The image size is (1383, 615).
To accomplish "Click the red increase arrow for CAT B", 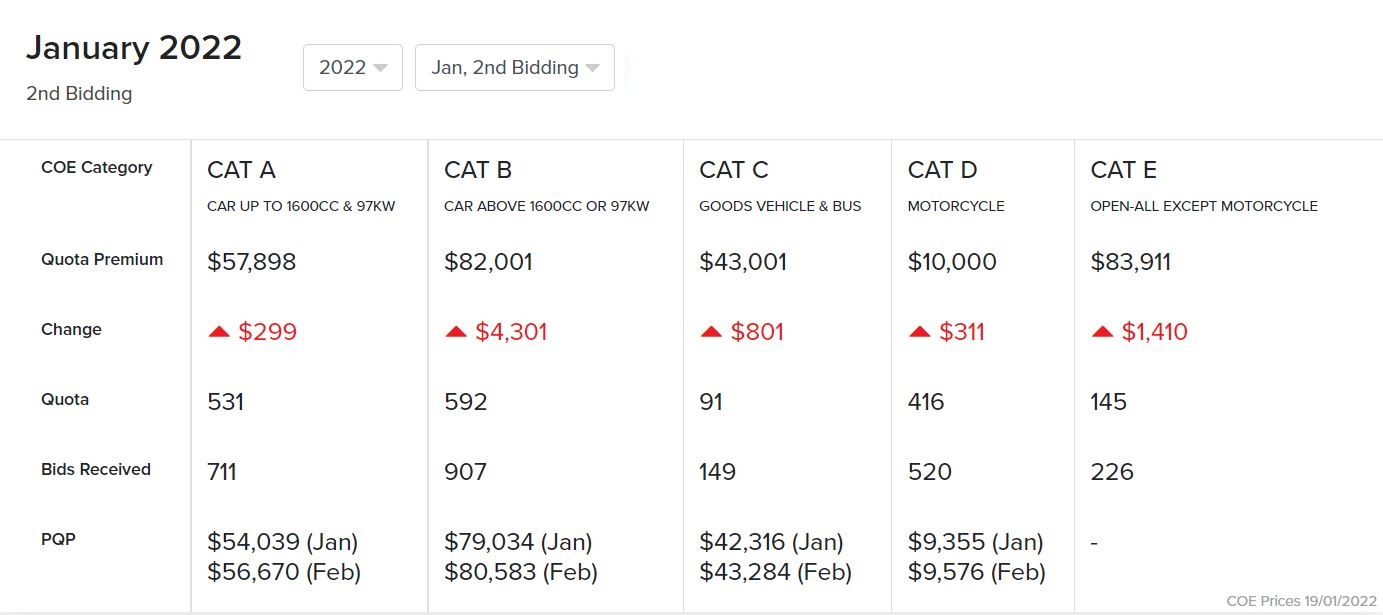I will click(456, 330).
